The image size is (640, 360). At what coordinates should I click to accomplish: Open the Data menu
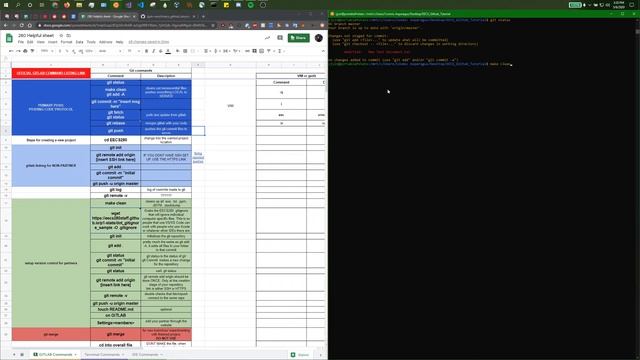tap(79, 42)
